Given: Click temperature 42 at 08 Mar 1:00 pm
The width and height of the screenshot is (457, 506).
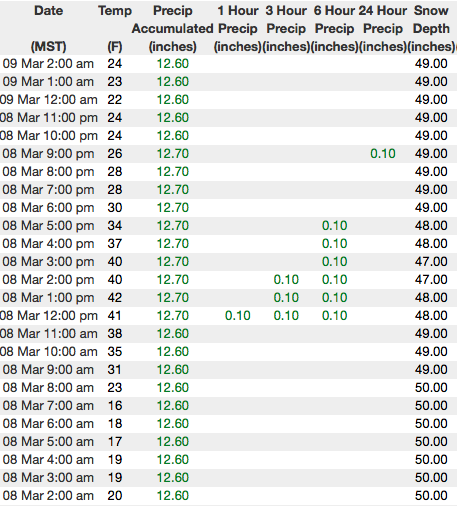Looking at the screenshot, I should coord(115,298).
